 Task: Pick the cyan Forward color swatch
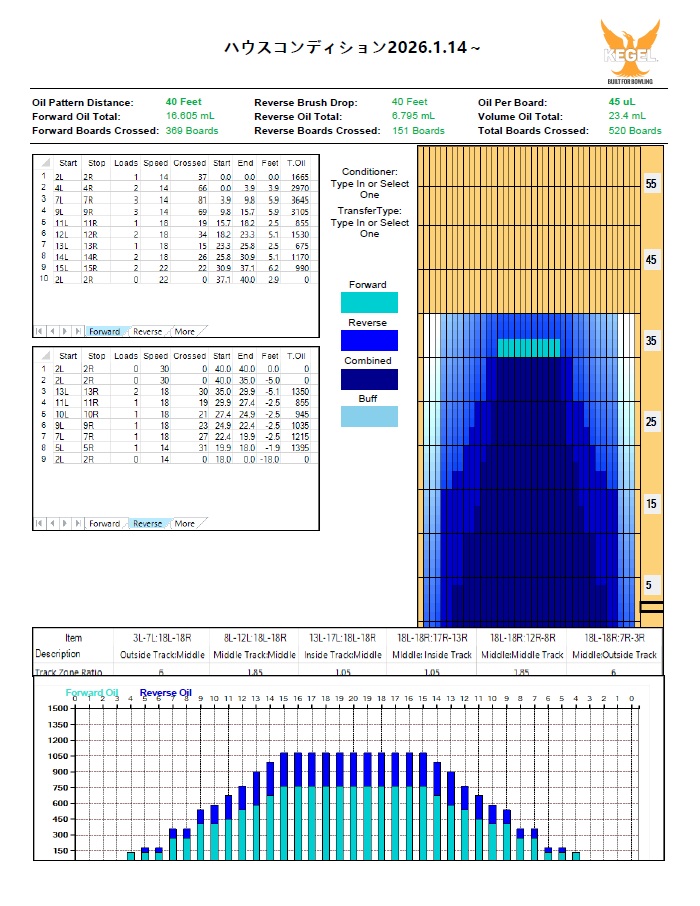(x=369, y=303)
